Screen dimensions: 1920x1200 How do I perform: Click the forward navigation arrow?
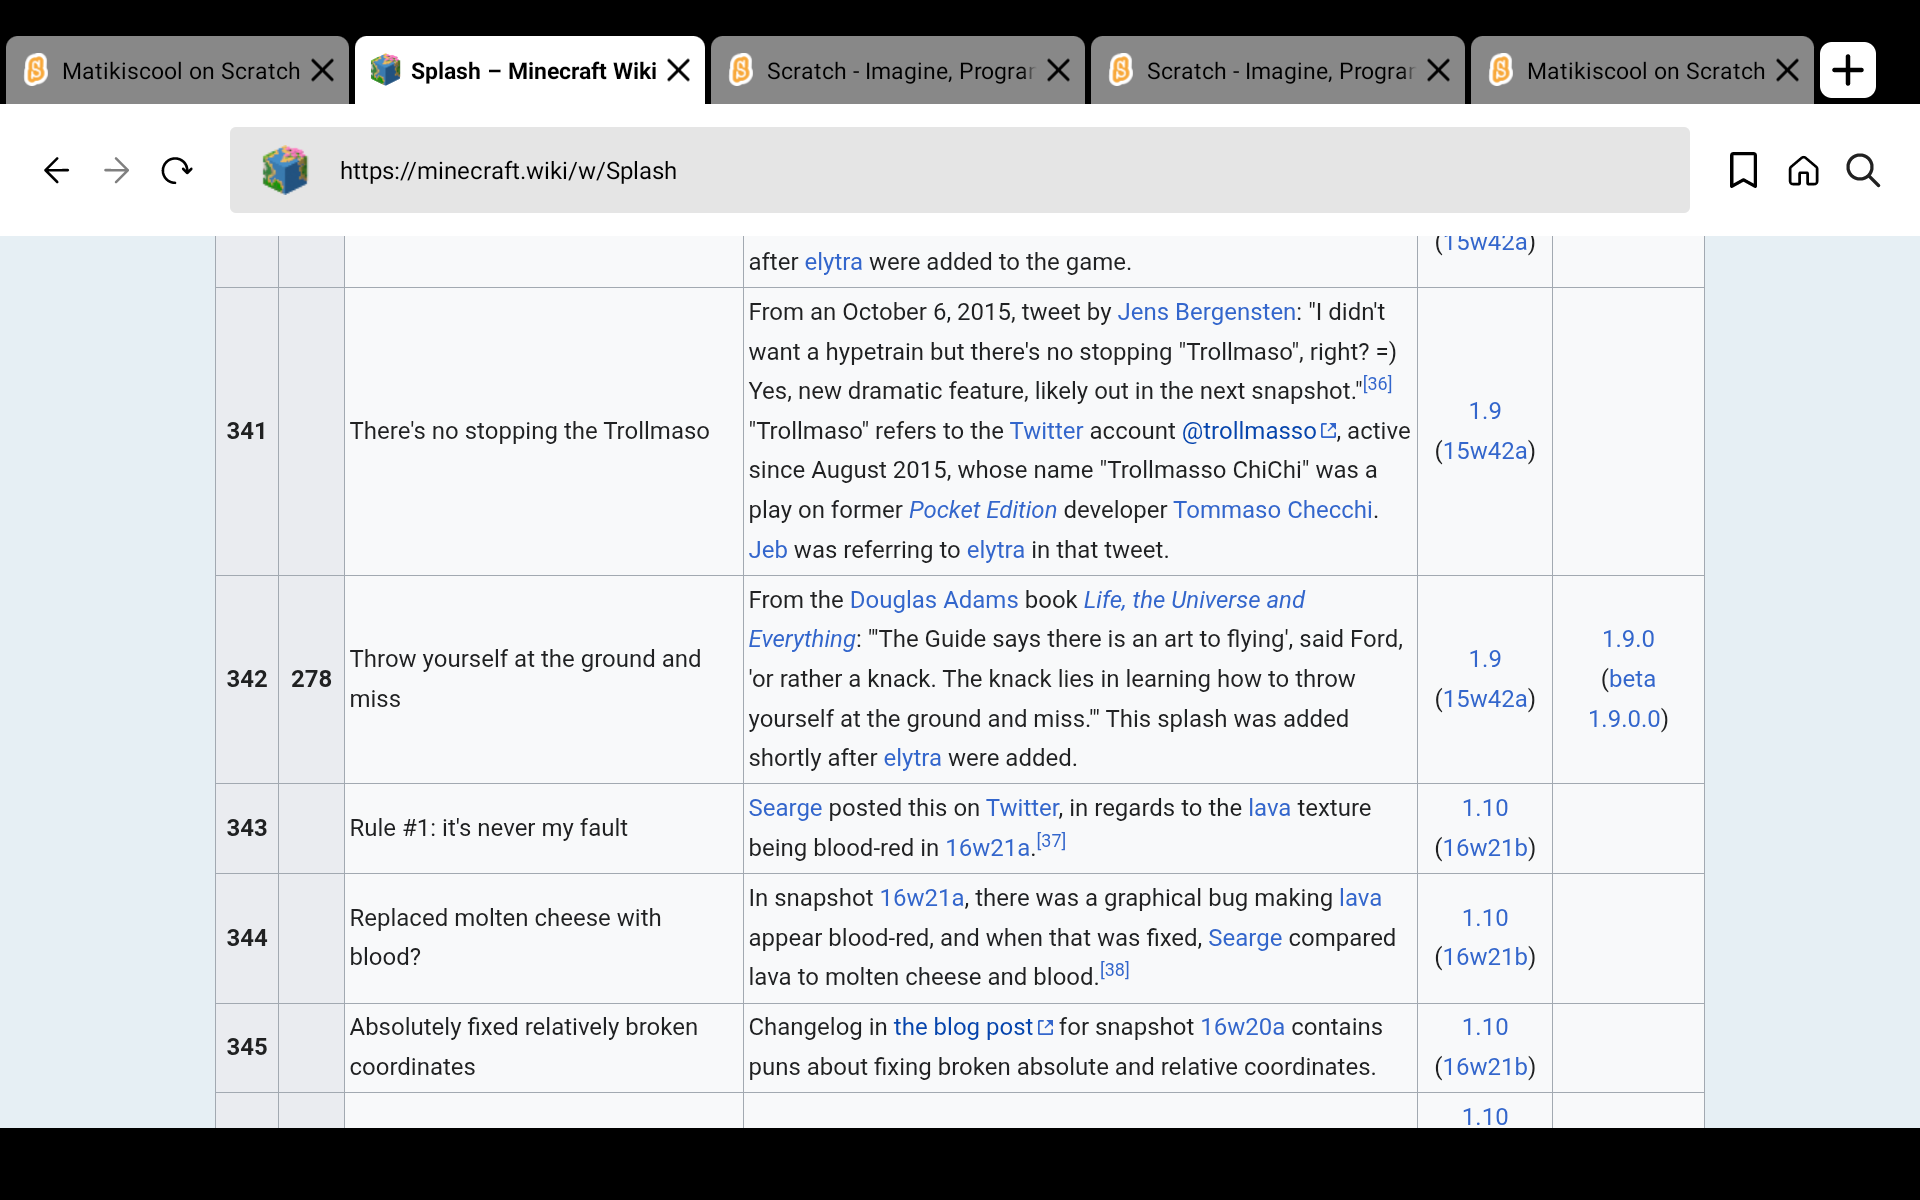117,171
